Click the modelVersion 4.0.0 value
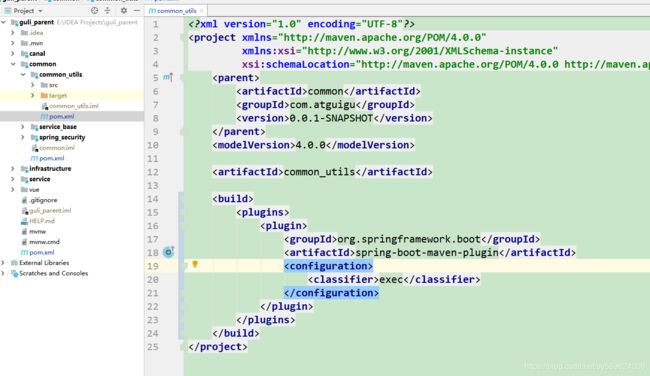 click(310, 145)
